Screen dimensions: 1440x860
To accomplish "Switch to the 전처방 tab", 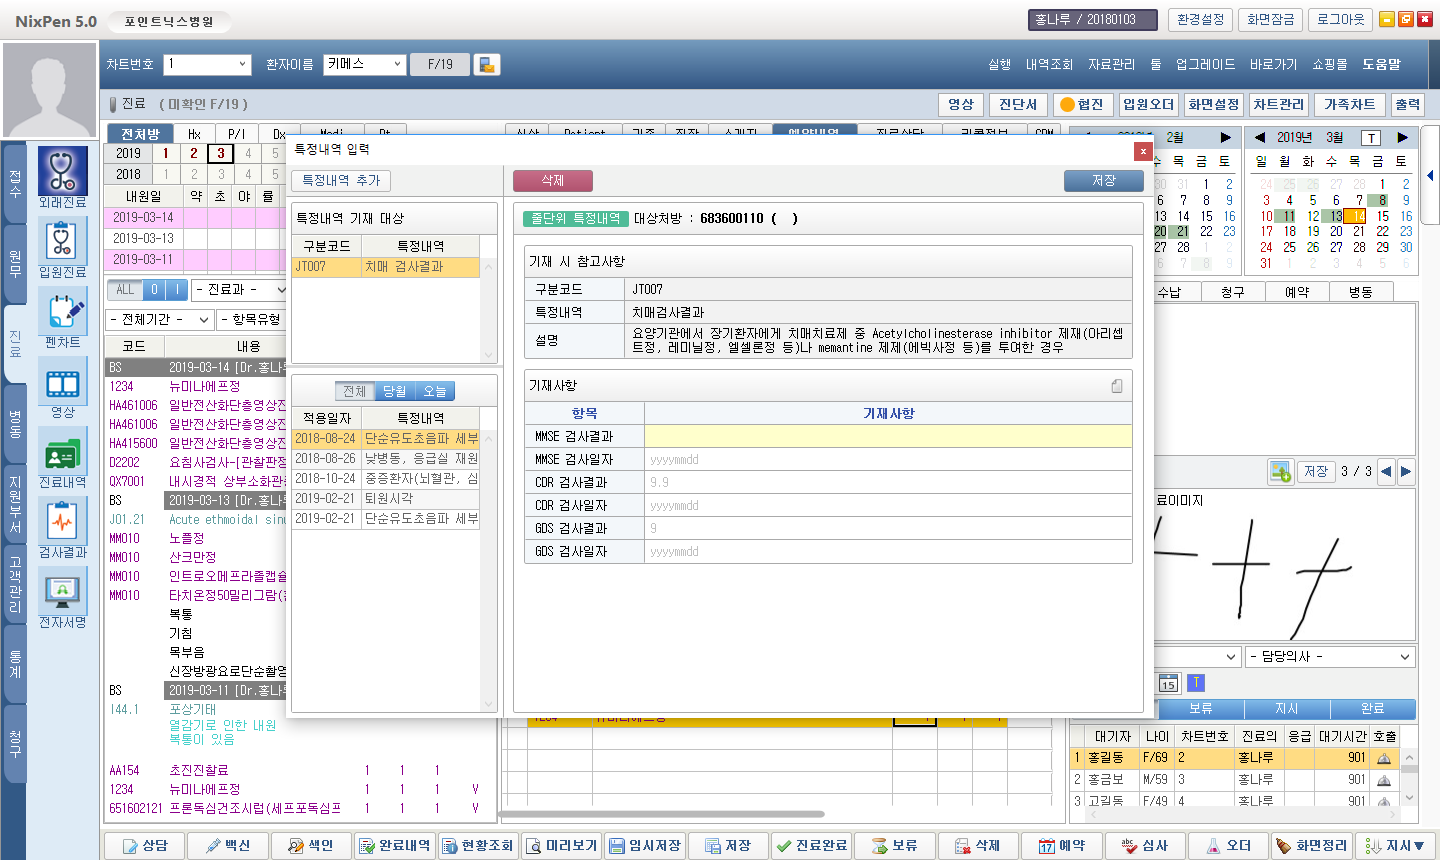I will [x=140, y=134].
